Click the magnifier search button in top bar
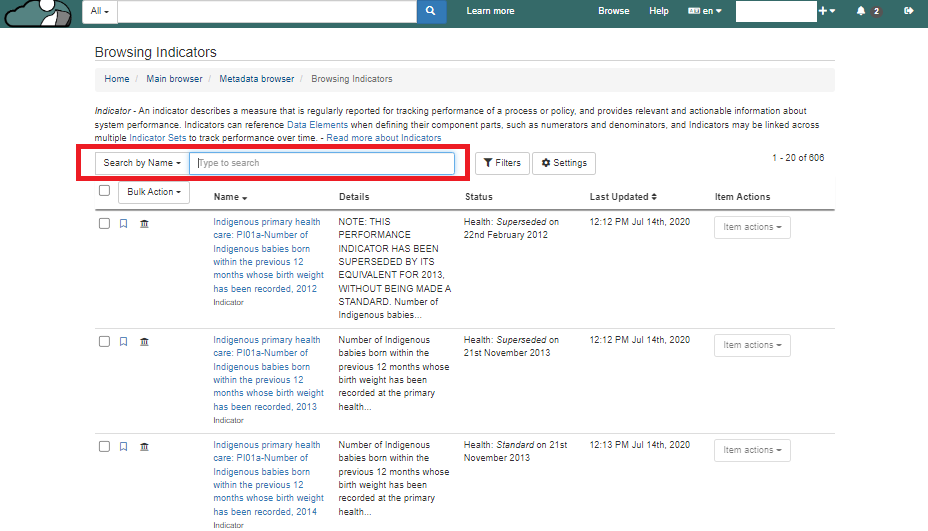928x531 pixels. (x=431, y=11)
